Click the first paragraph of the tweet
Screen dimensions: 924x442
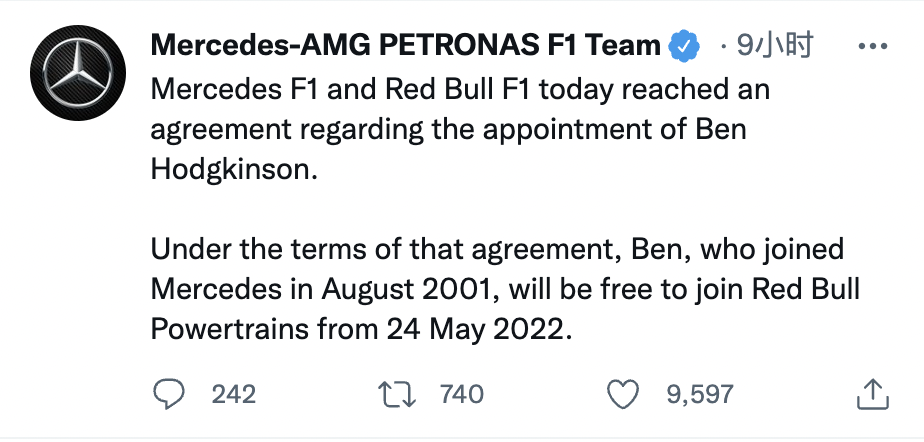(x=460, y=131)
